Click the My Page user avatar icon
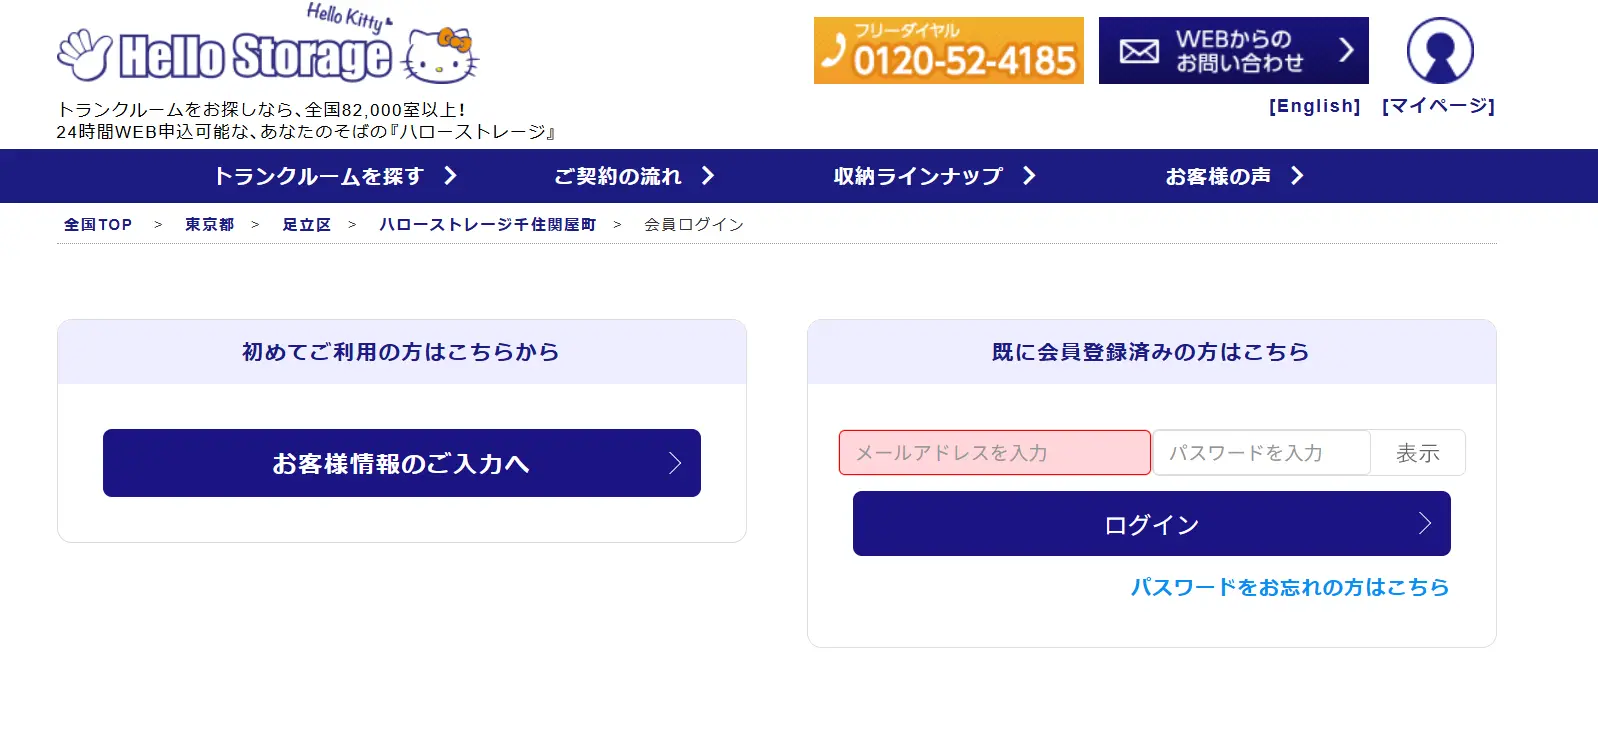The width and height of the screenshot is (1598, 741). (1440, 50)
